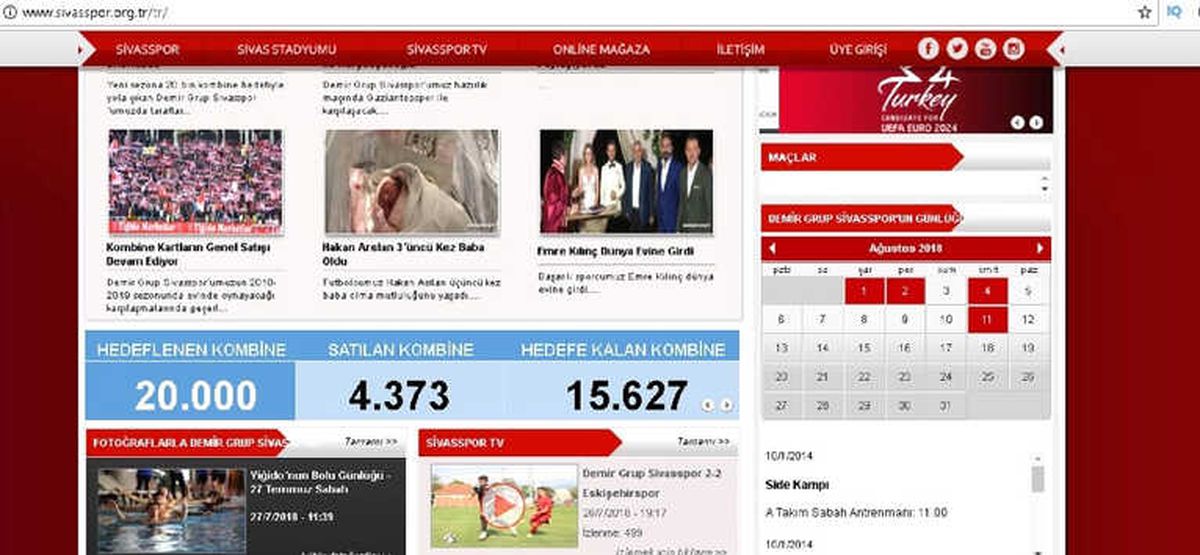1200x555 pixels.
Task: Open Tamamı link for photo gallery
Action: pyautogui.click(x=371, y=441)
